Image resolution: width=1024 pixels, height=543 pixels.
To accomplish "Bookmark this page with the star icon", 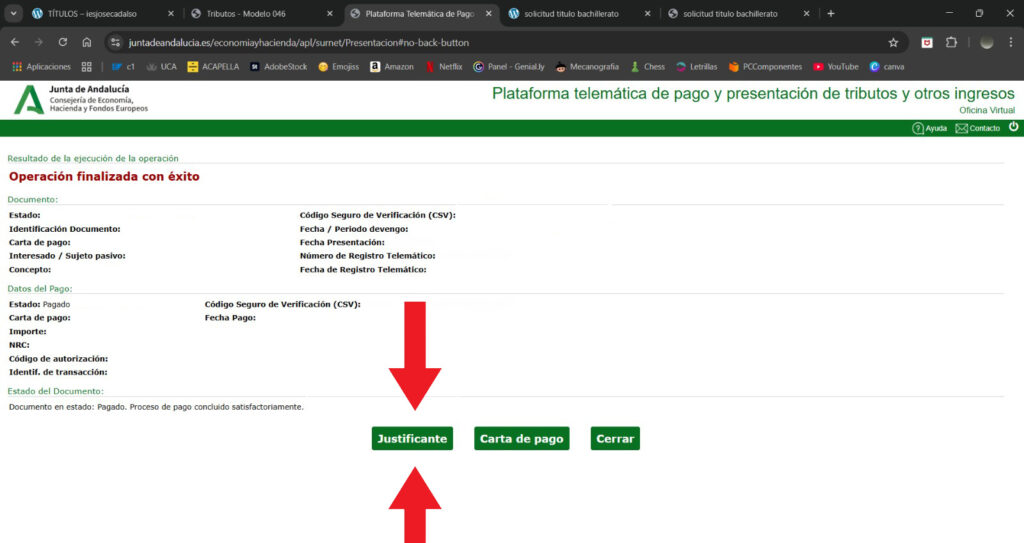I will point(893,43).
